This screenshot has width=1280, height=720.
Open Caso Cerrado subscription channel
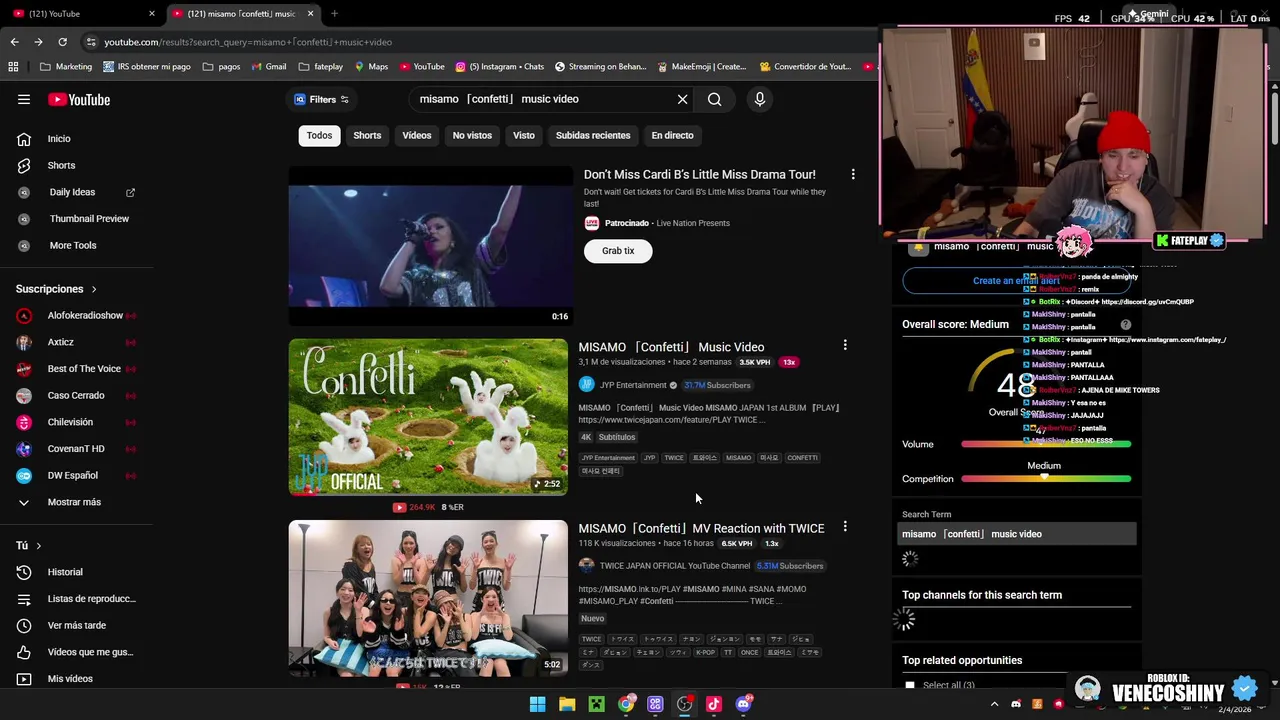click(x=76, y=396)
